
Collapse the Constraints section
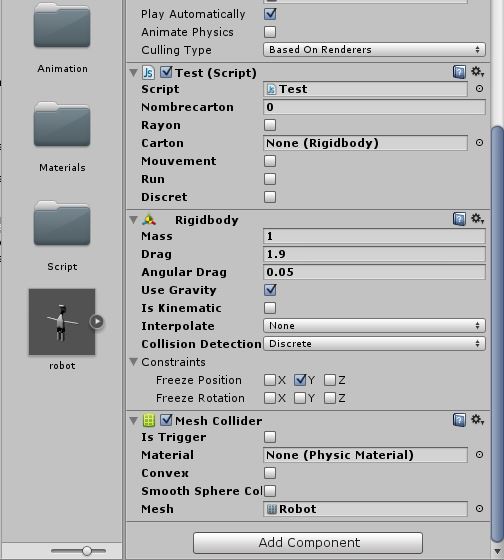coord(134,362)
